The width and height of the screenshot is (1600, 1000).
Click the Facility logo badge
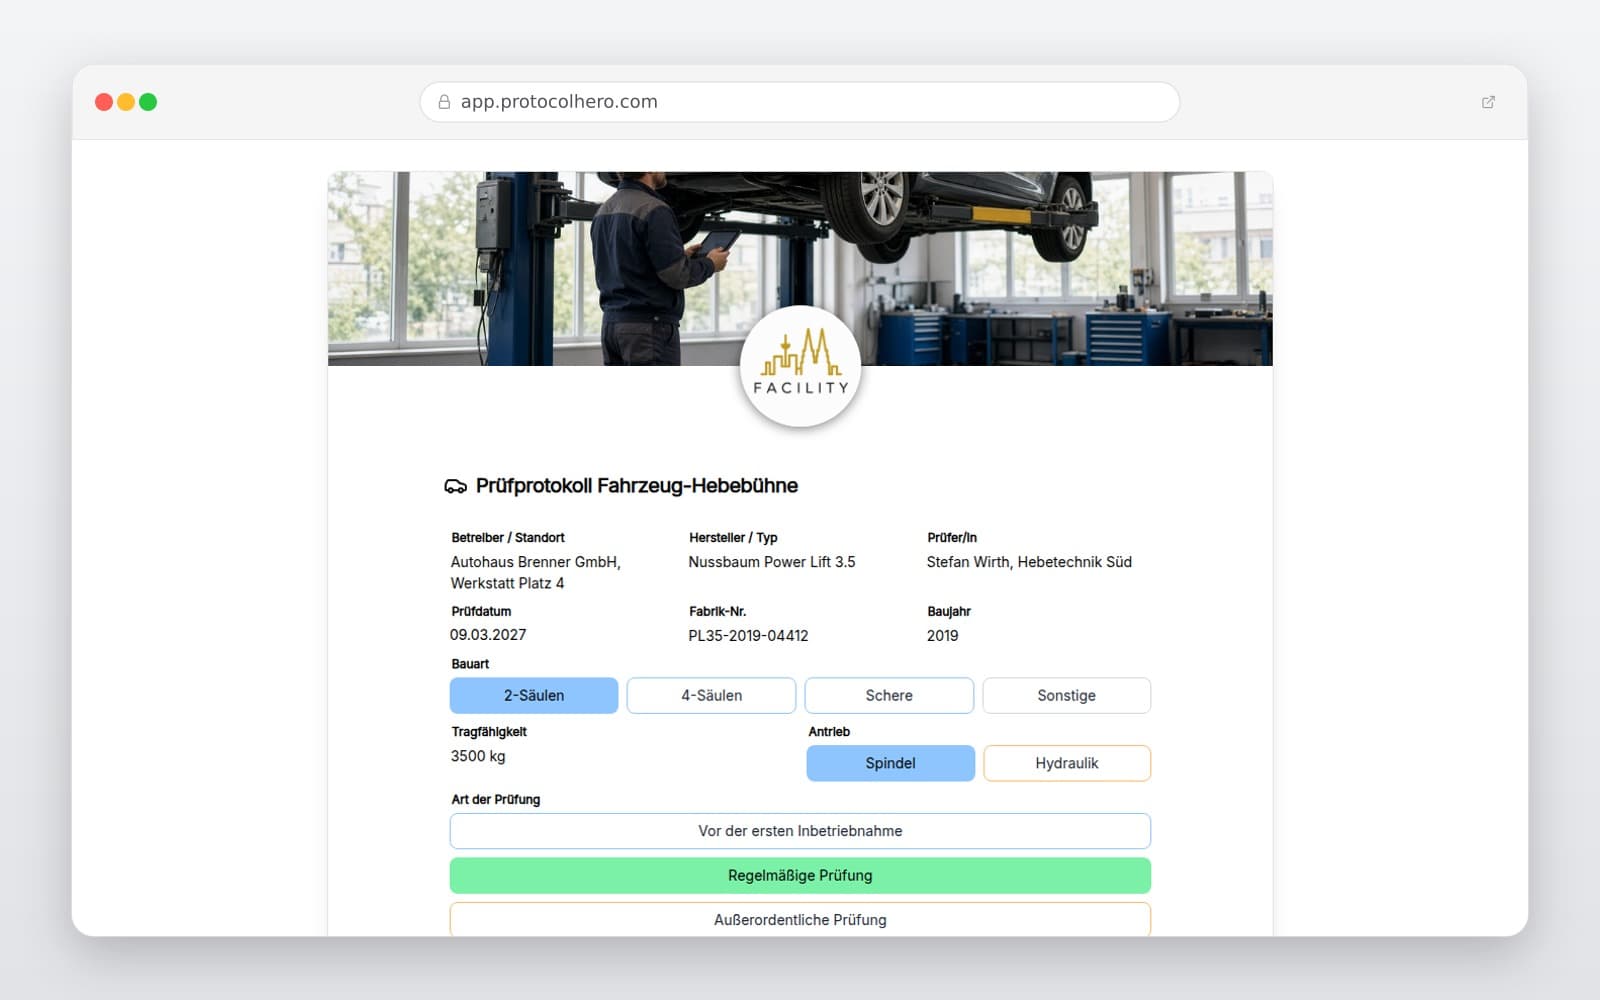[800, 366]
